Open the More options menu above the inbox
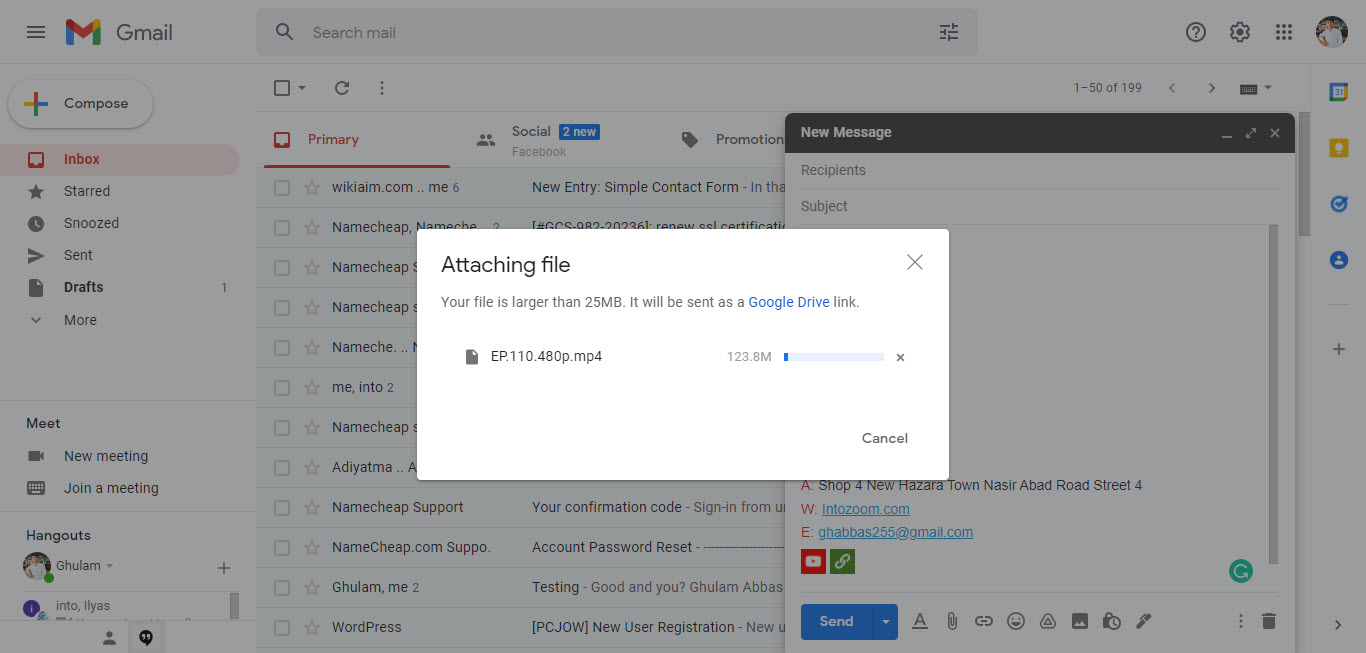The height and width of the screenshot is (653, 1366). (382, 88)
